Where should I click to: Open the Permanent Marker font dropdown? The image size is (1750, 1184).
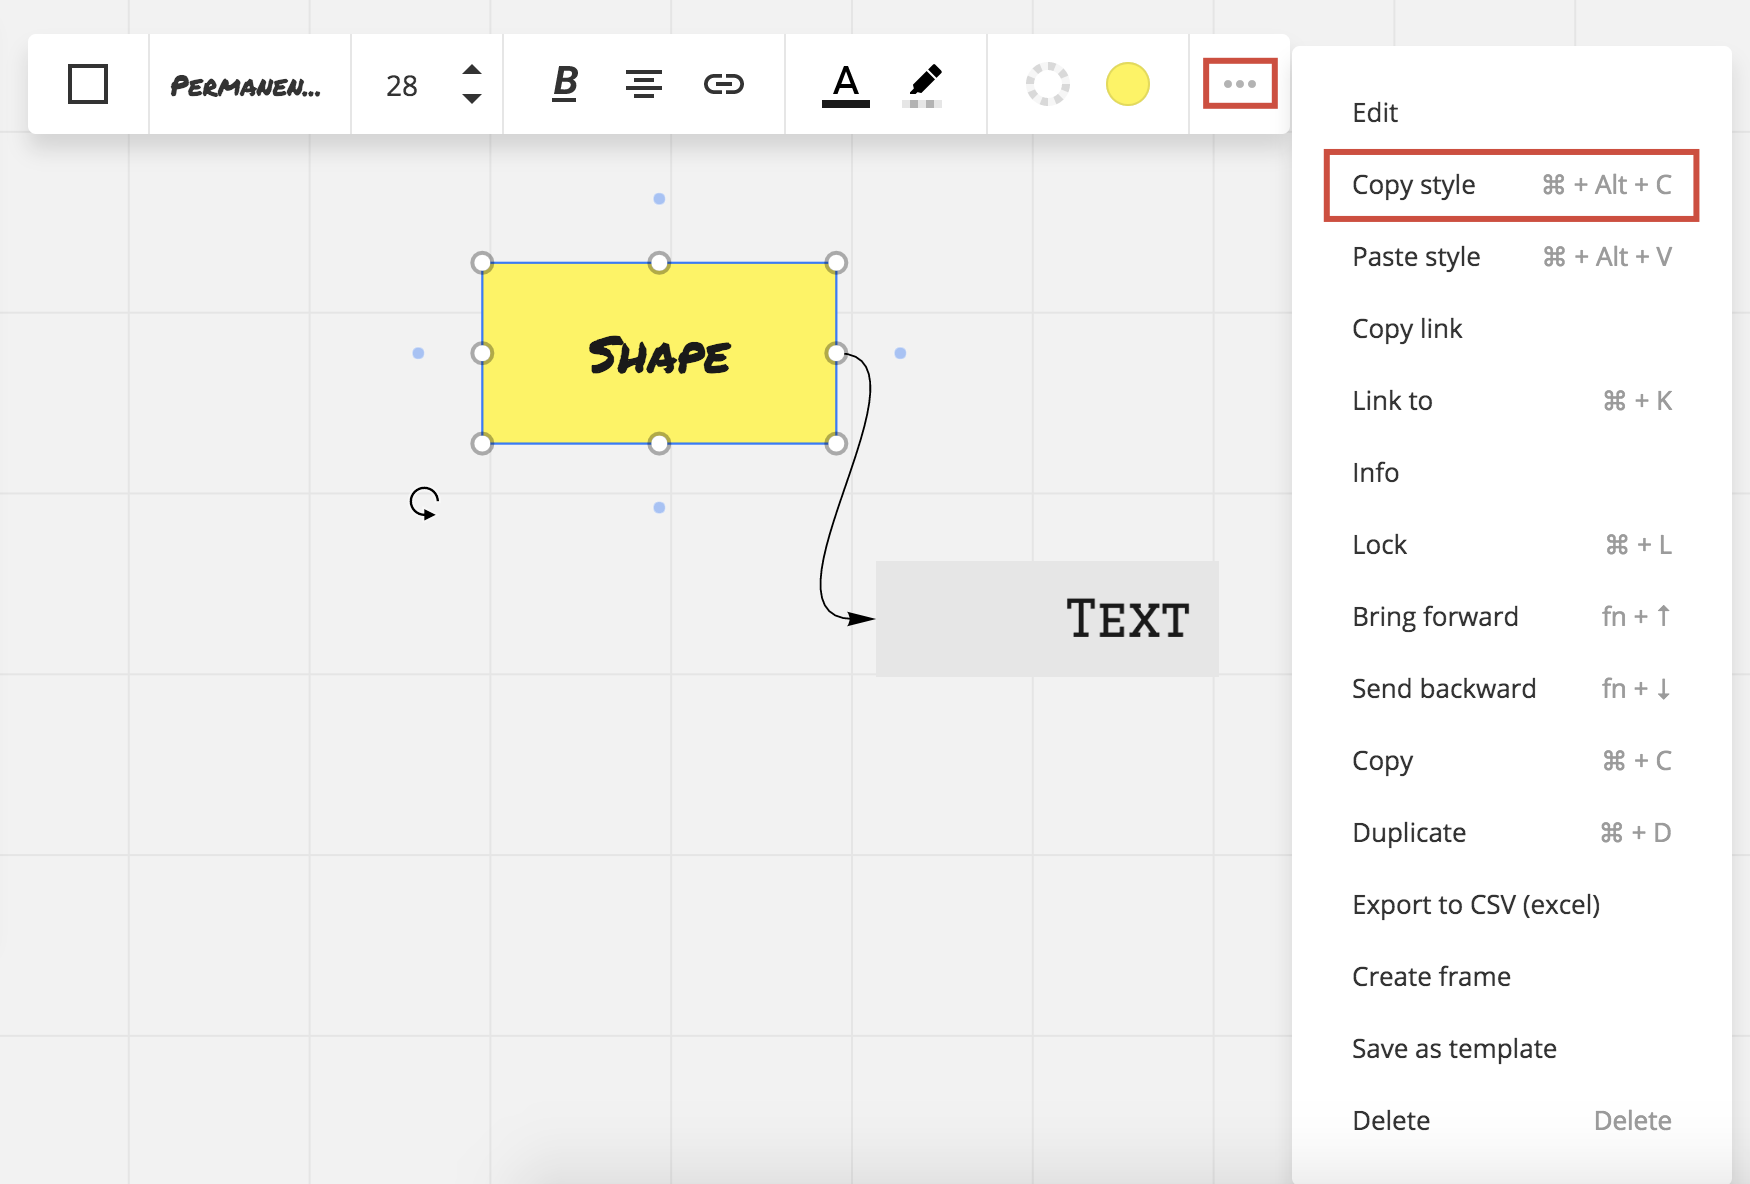(246, 86)
